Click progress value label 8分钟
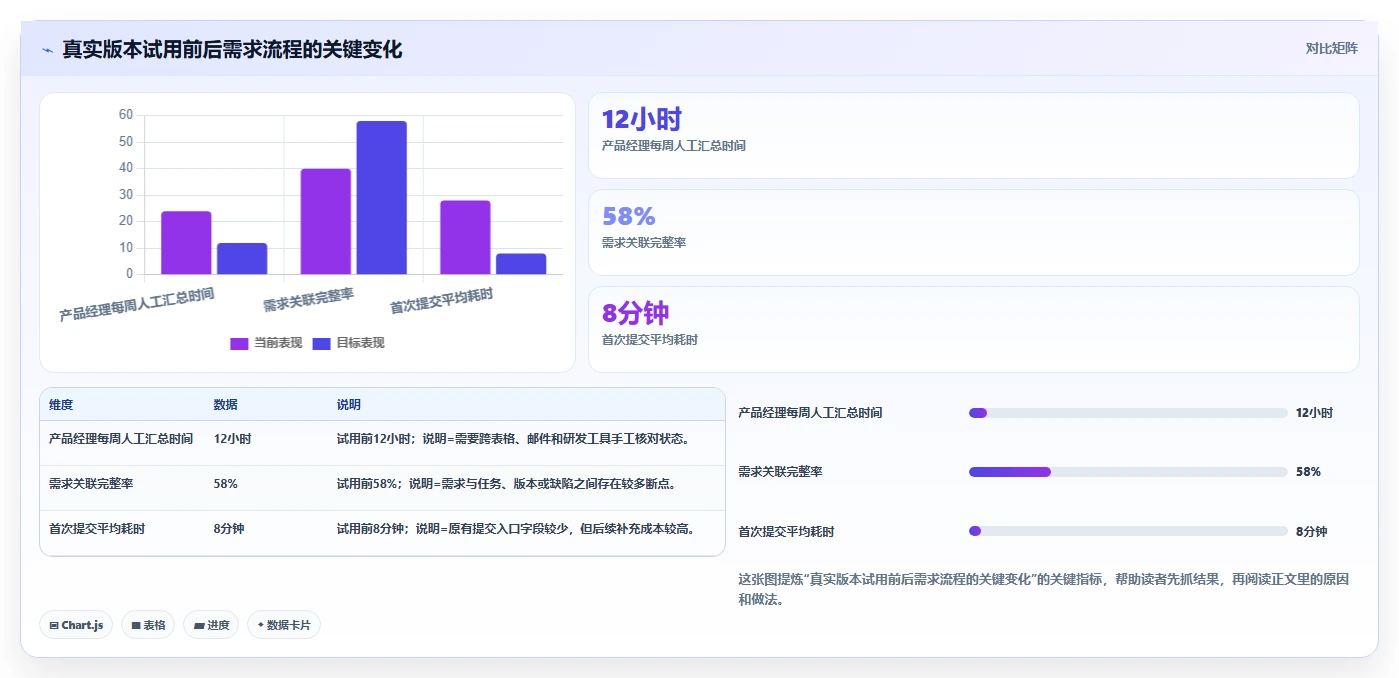Screen dimensions: 1399x678 click(1311, 532)
